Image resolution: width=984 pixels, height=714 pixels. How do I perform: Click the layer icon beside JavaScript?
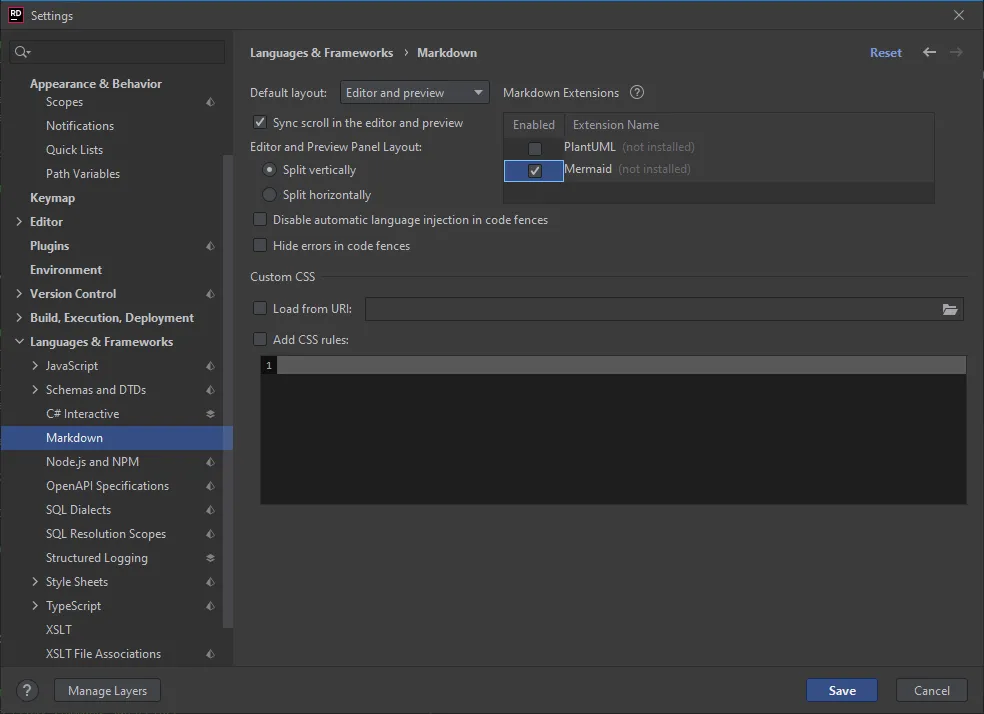[x=210, y=366]
